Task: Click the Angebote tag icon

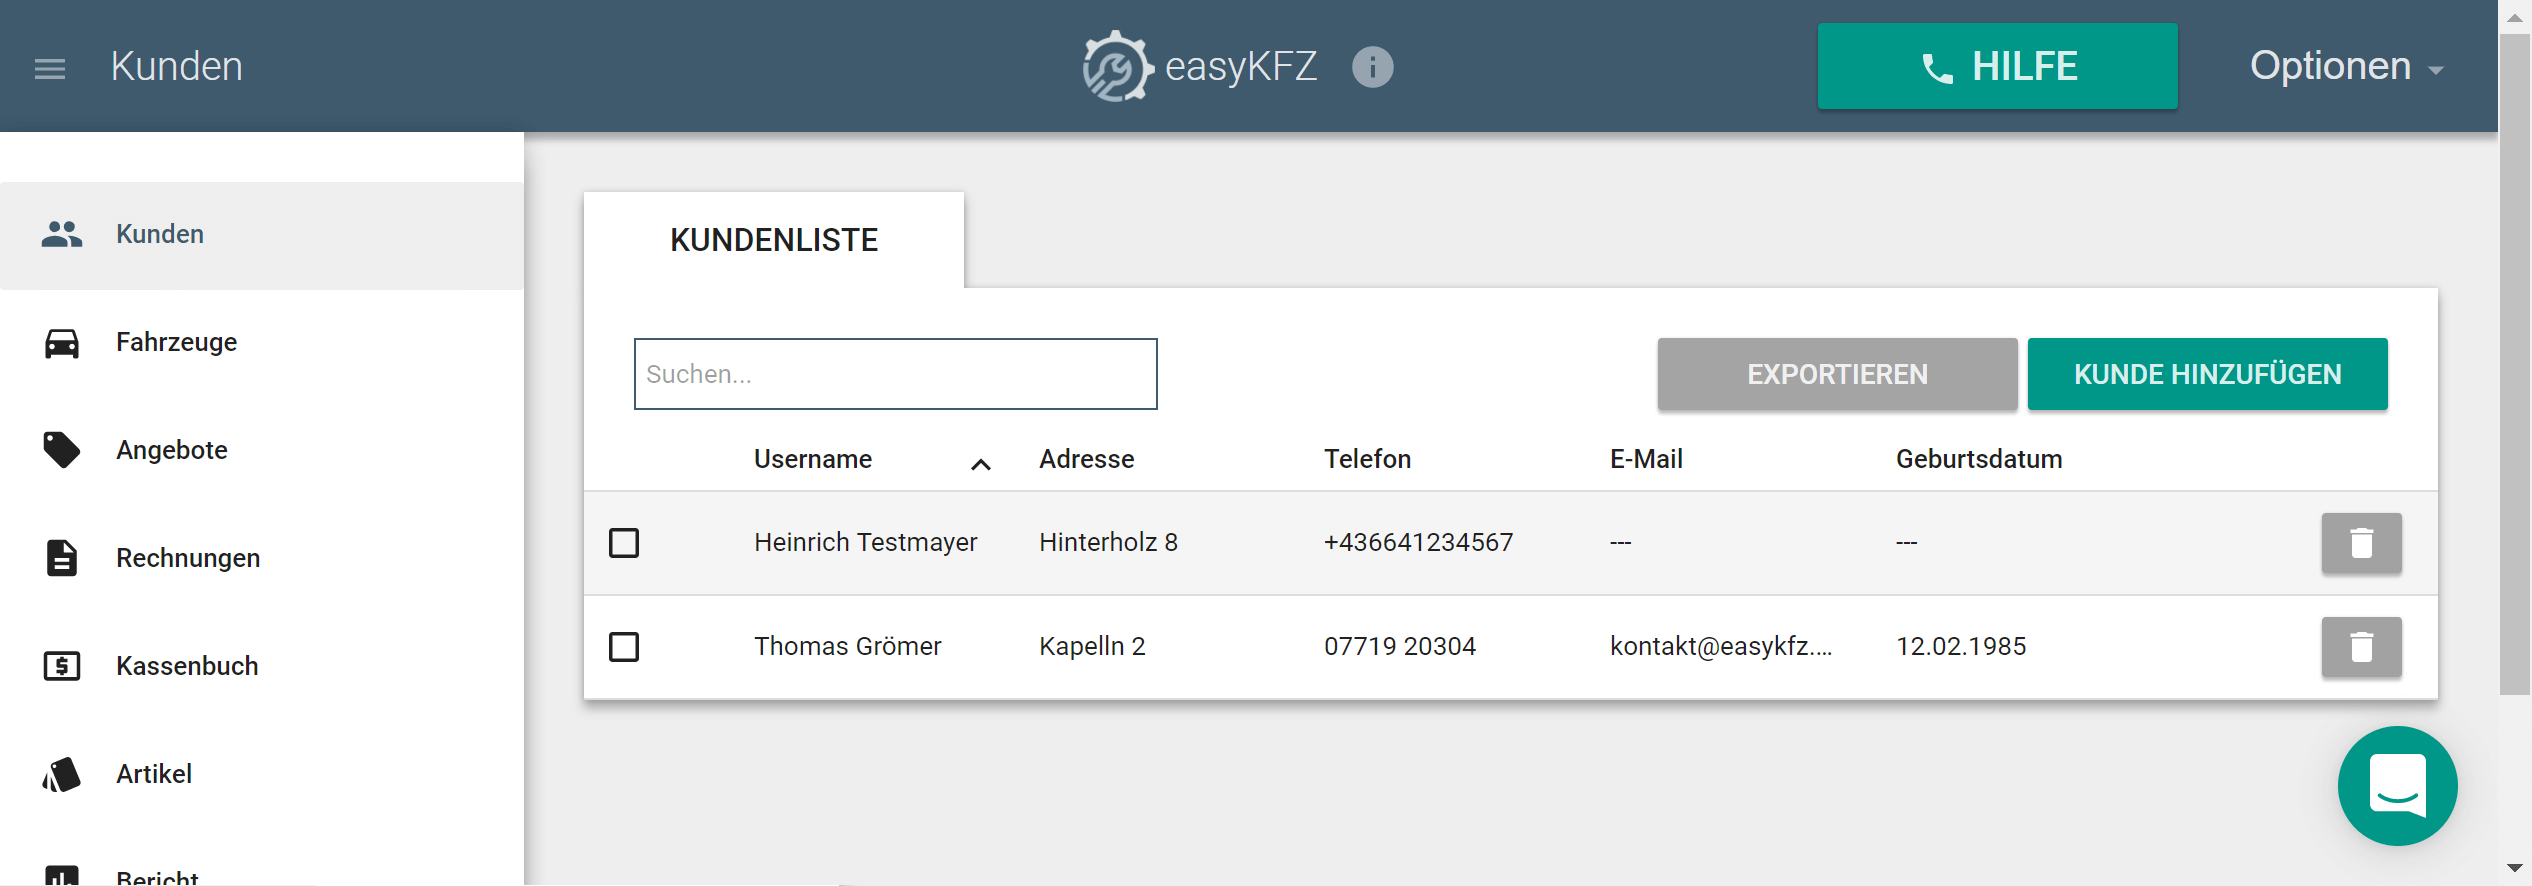Action: (62, 450)
